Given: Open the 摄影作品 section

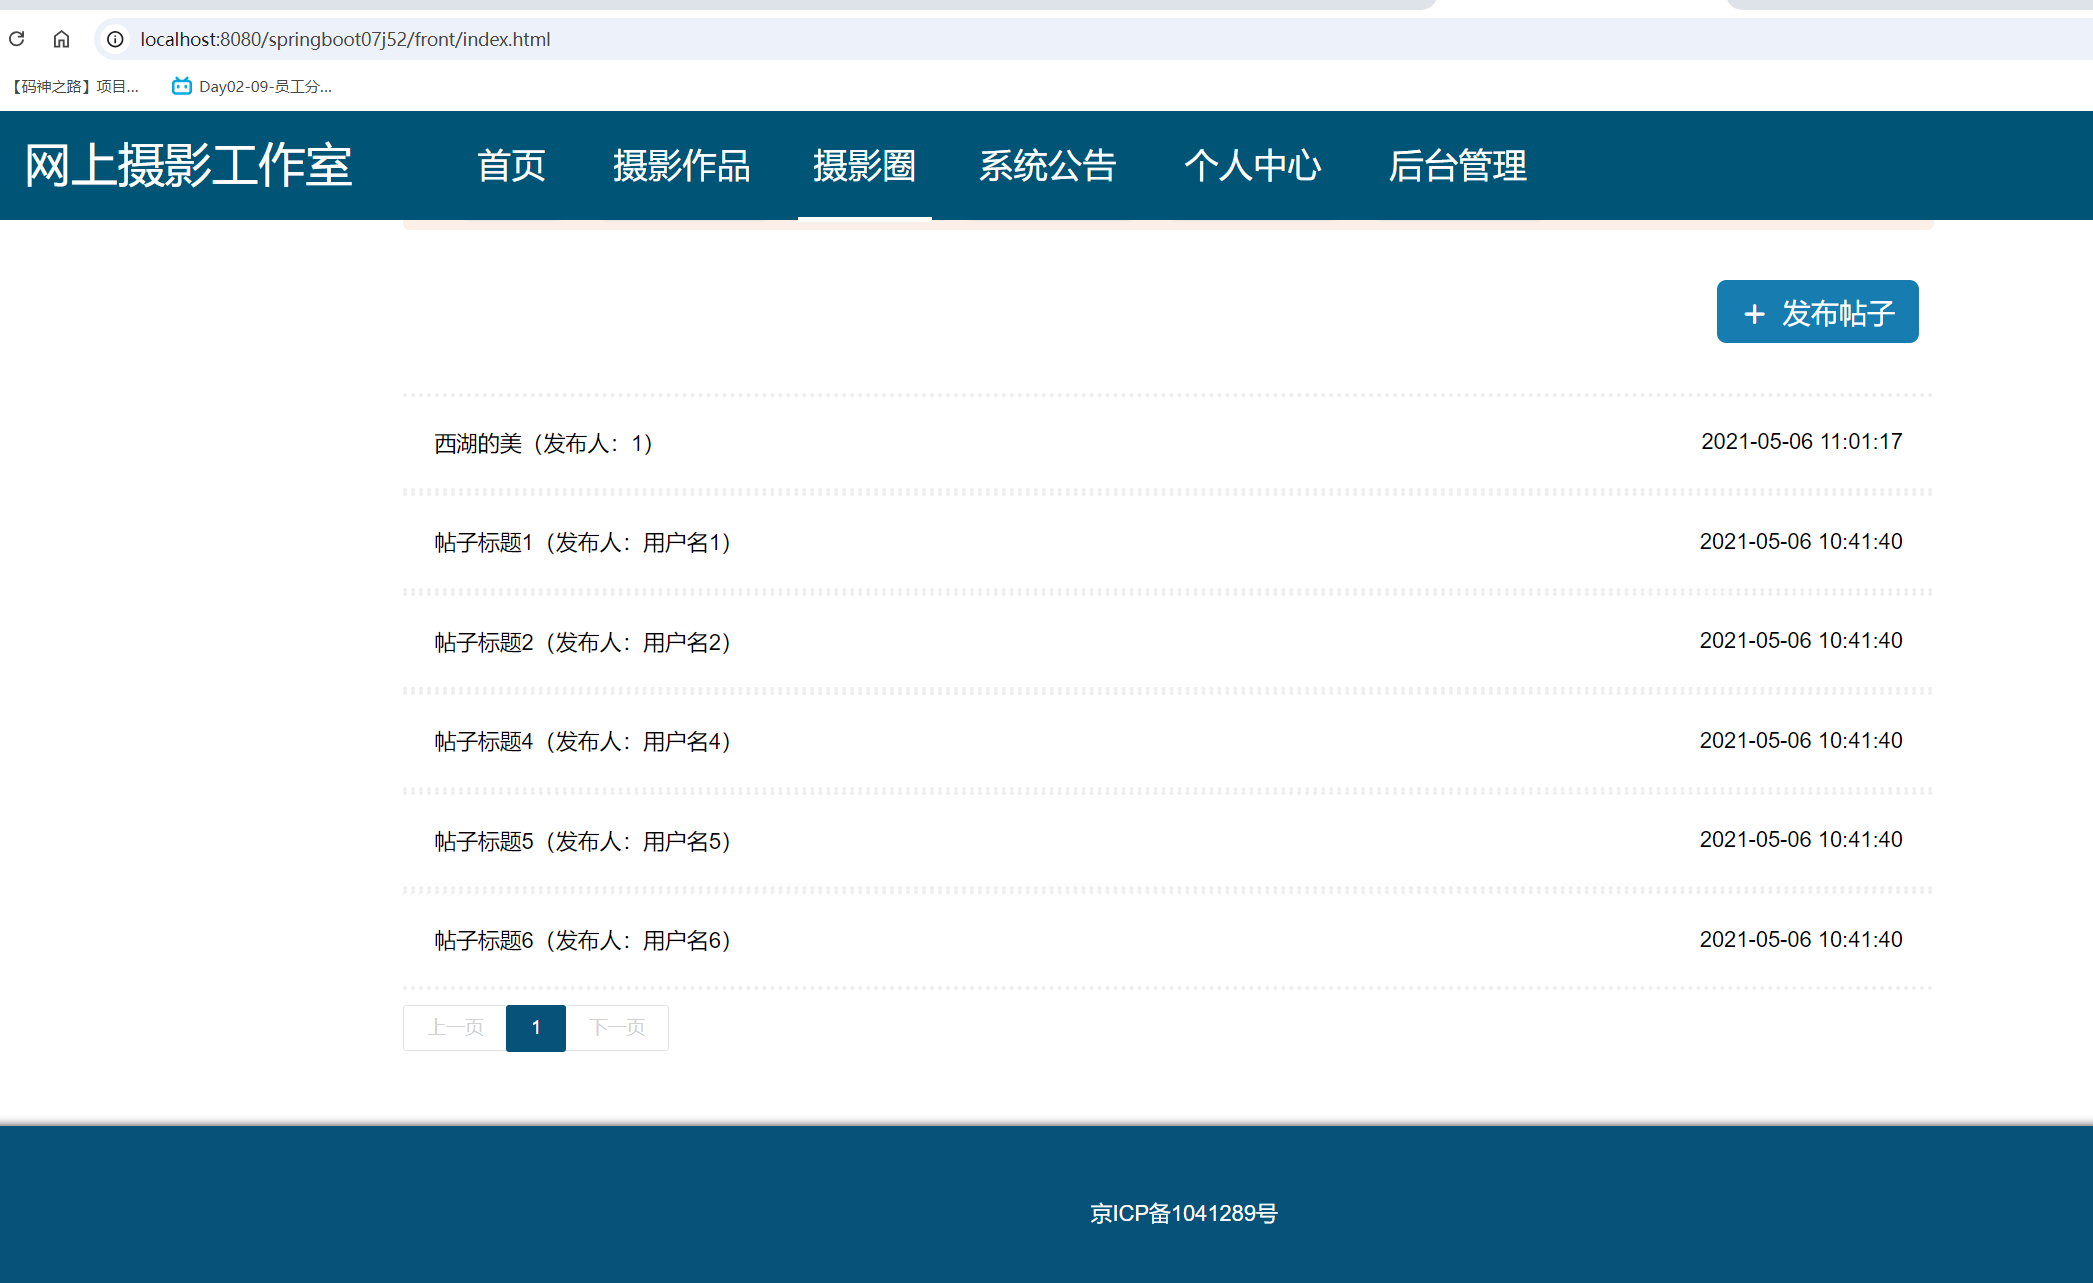Looking at the screenshot, I should click(x=682, y=166).
